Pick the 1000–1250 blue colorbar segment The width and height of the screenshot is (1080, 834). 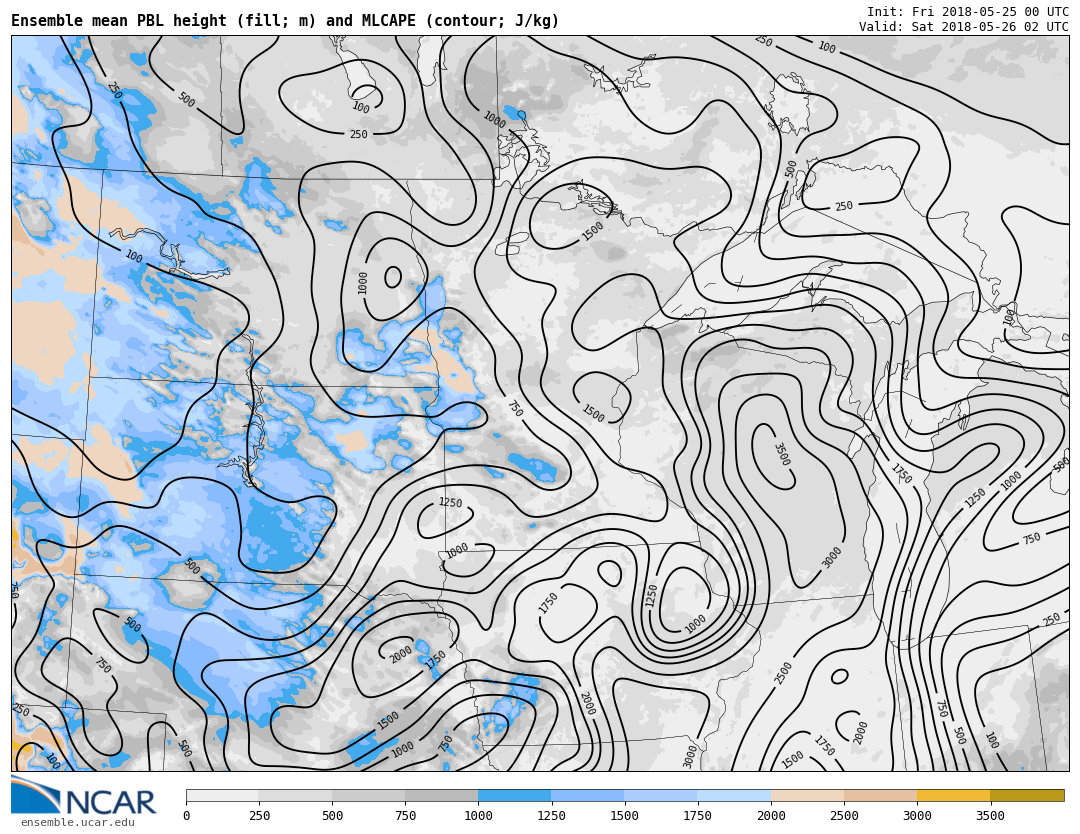[514, 796]
